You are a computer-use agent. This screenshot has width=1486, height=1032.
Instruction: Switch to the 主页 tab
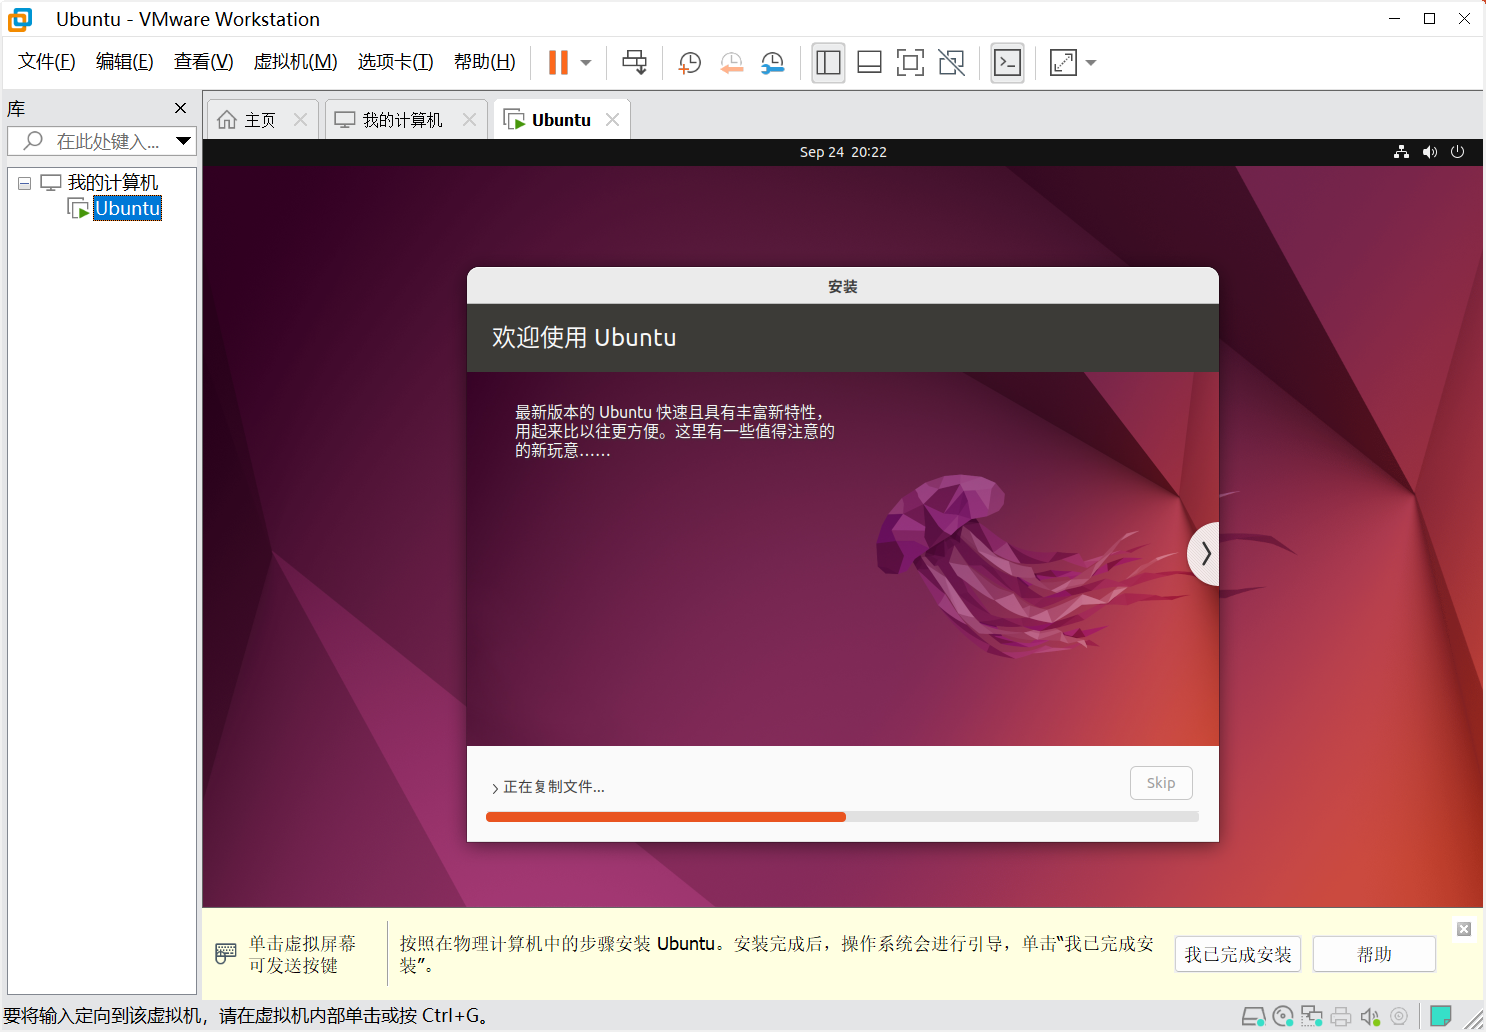(260, 120)
